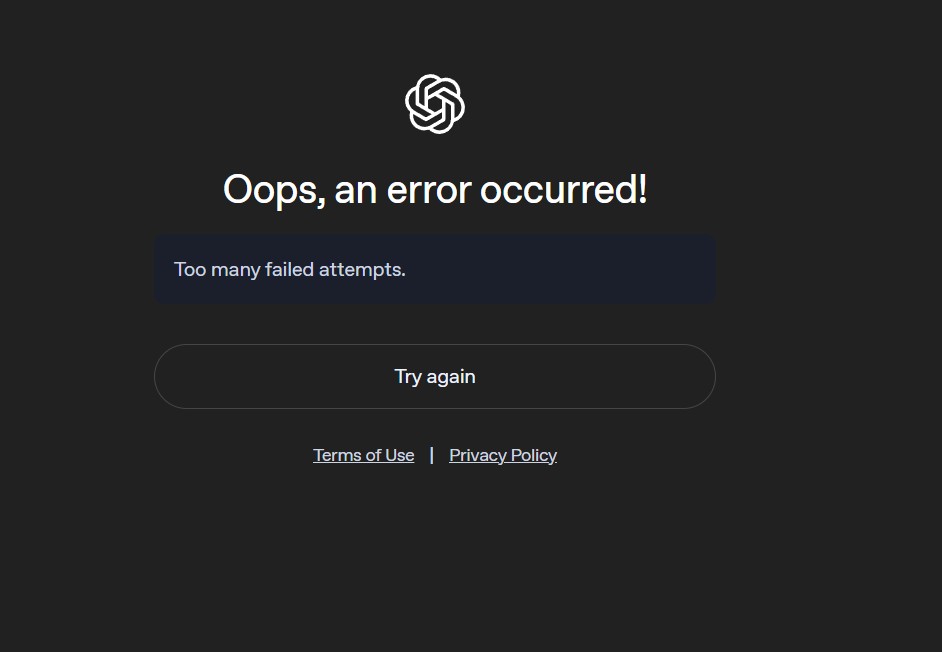Screen dimensions: 942x652
Task: View Terms of Use page
Action: pyautogui.click(x=363, y=455)
